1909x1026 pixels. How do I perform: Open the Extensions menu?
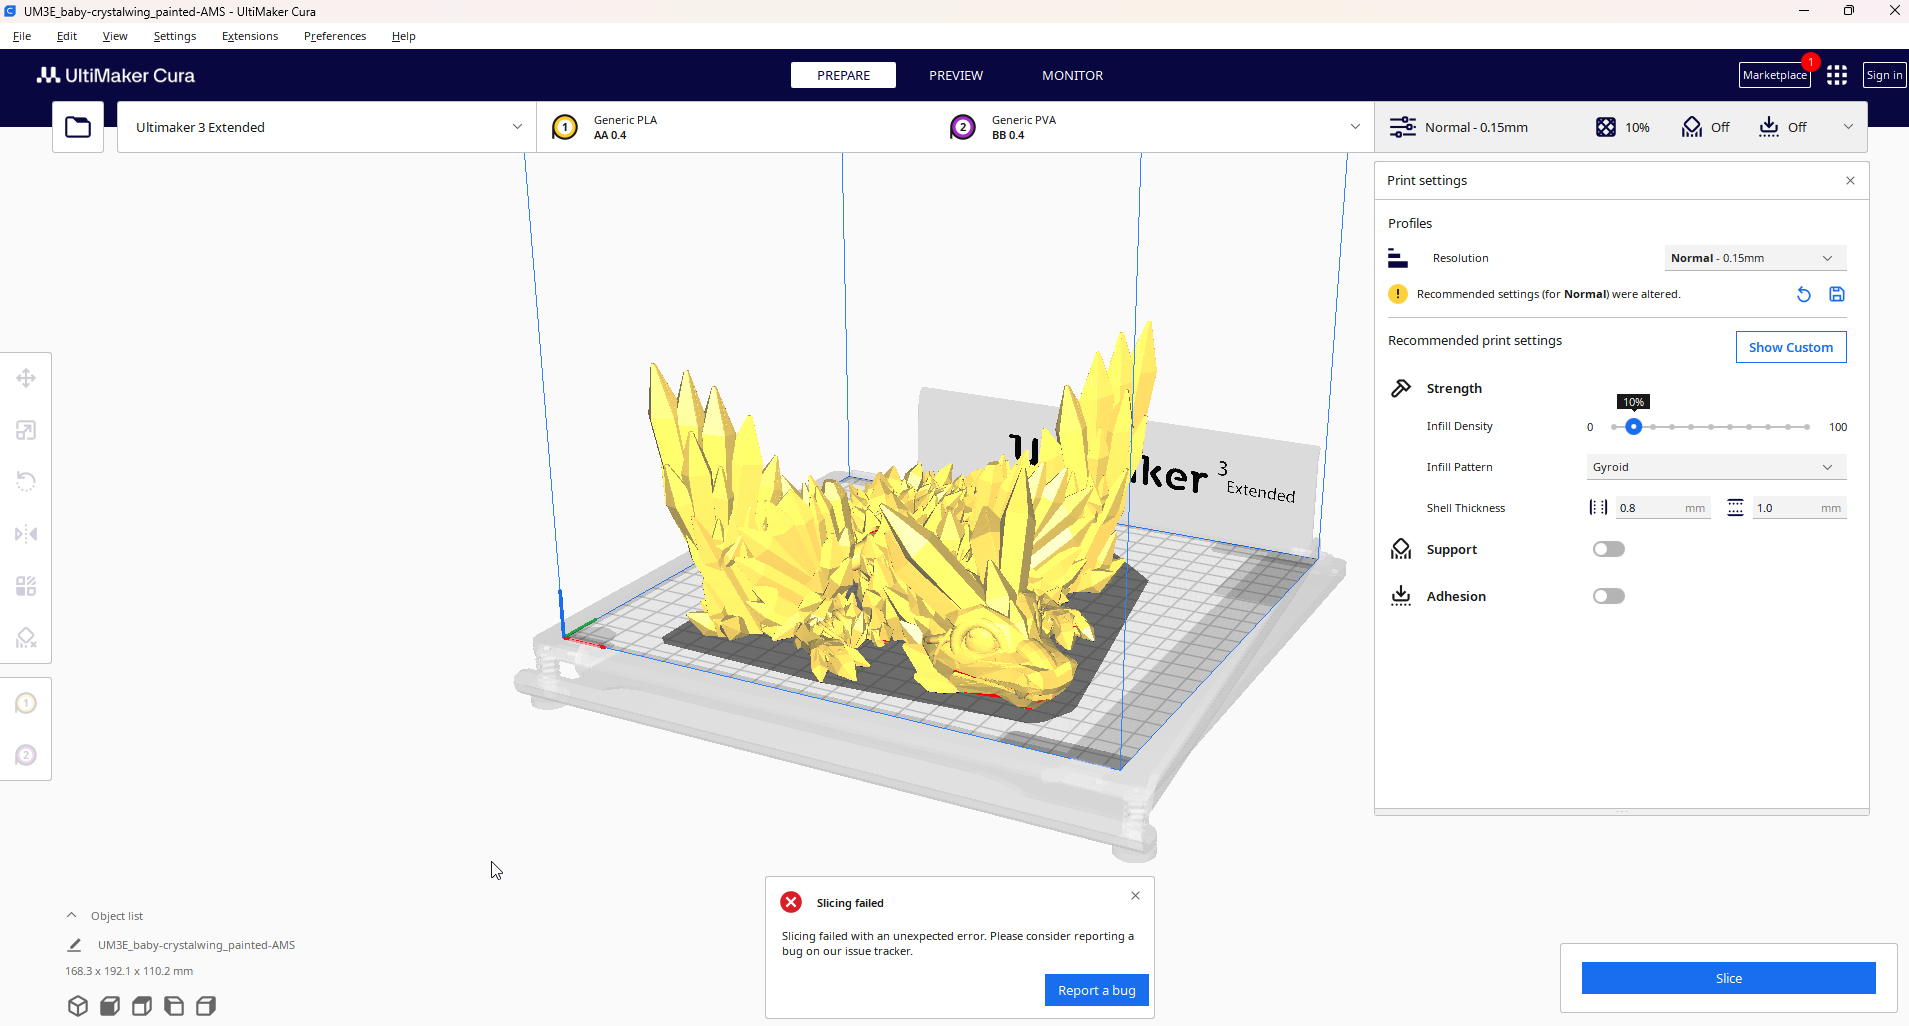(x=249, y=36)
